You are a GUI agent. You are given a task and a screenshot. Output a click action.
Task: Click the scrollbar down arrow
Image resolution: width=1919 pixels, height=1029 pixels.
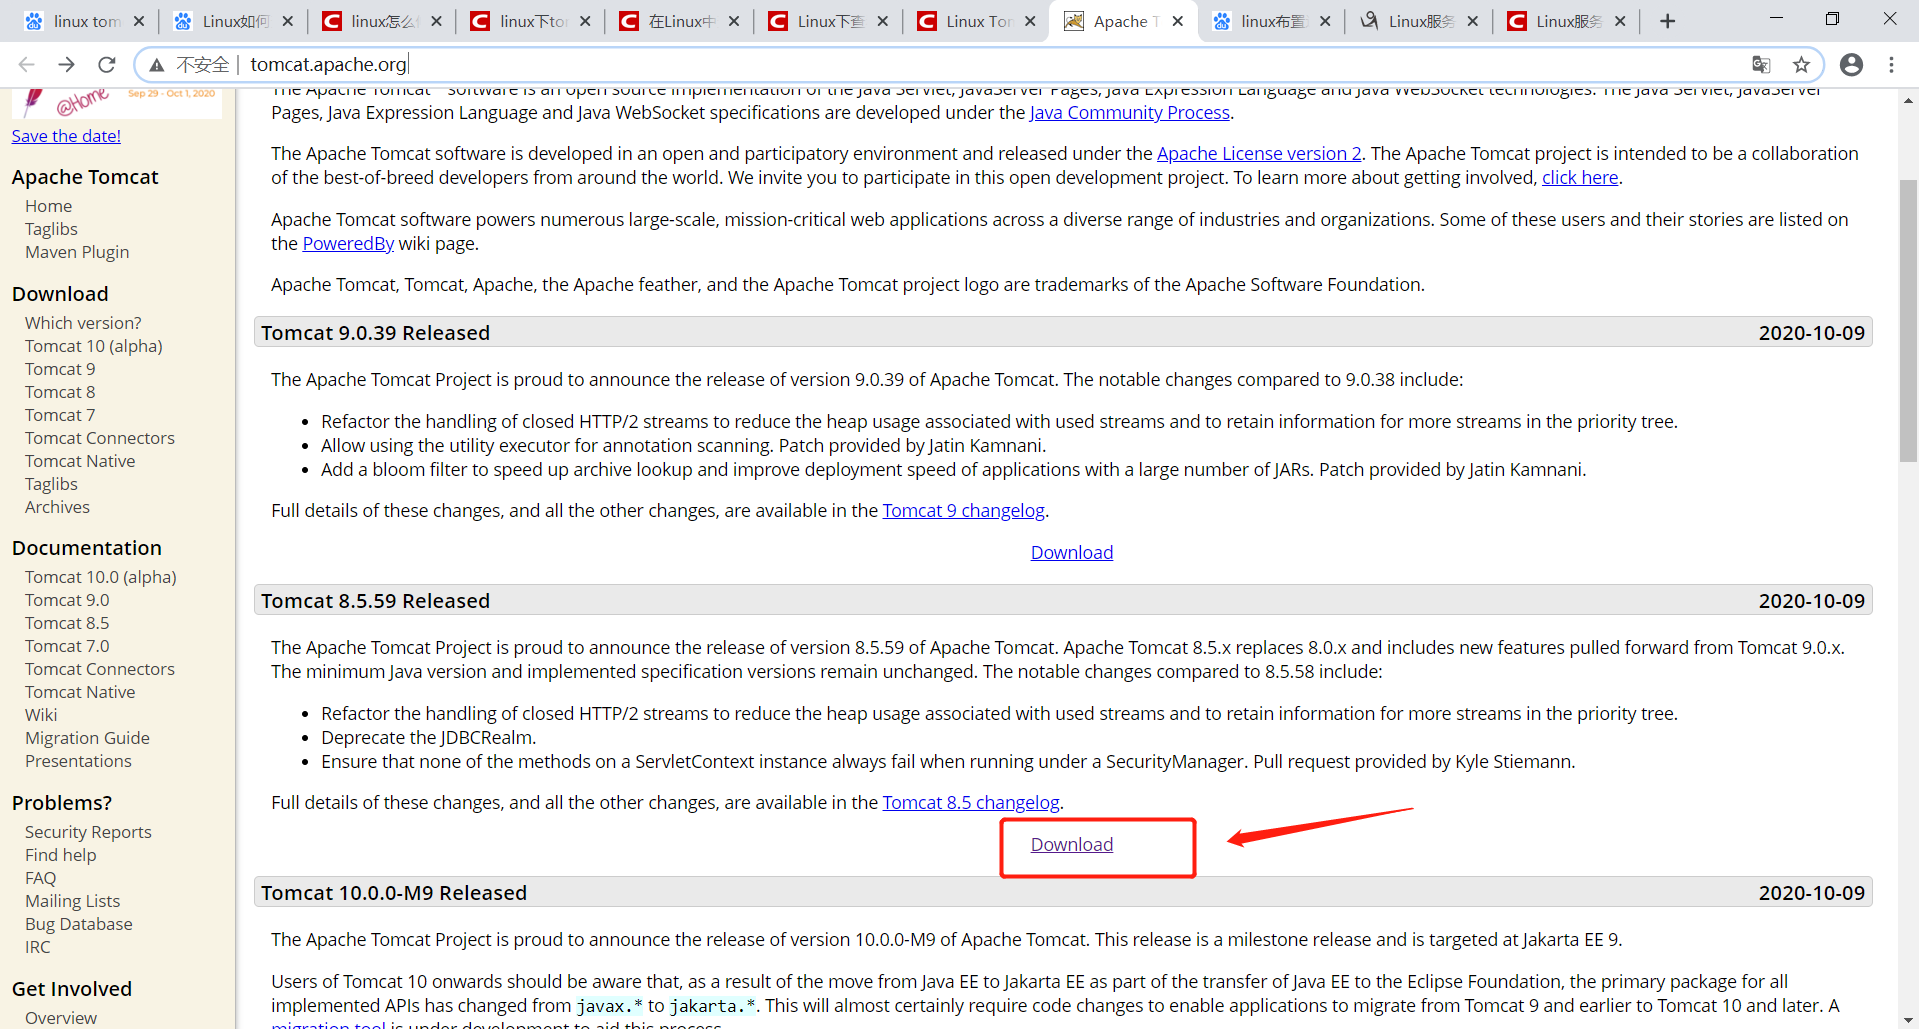(1908, 1019)
